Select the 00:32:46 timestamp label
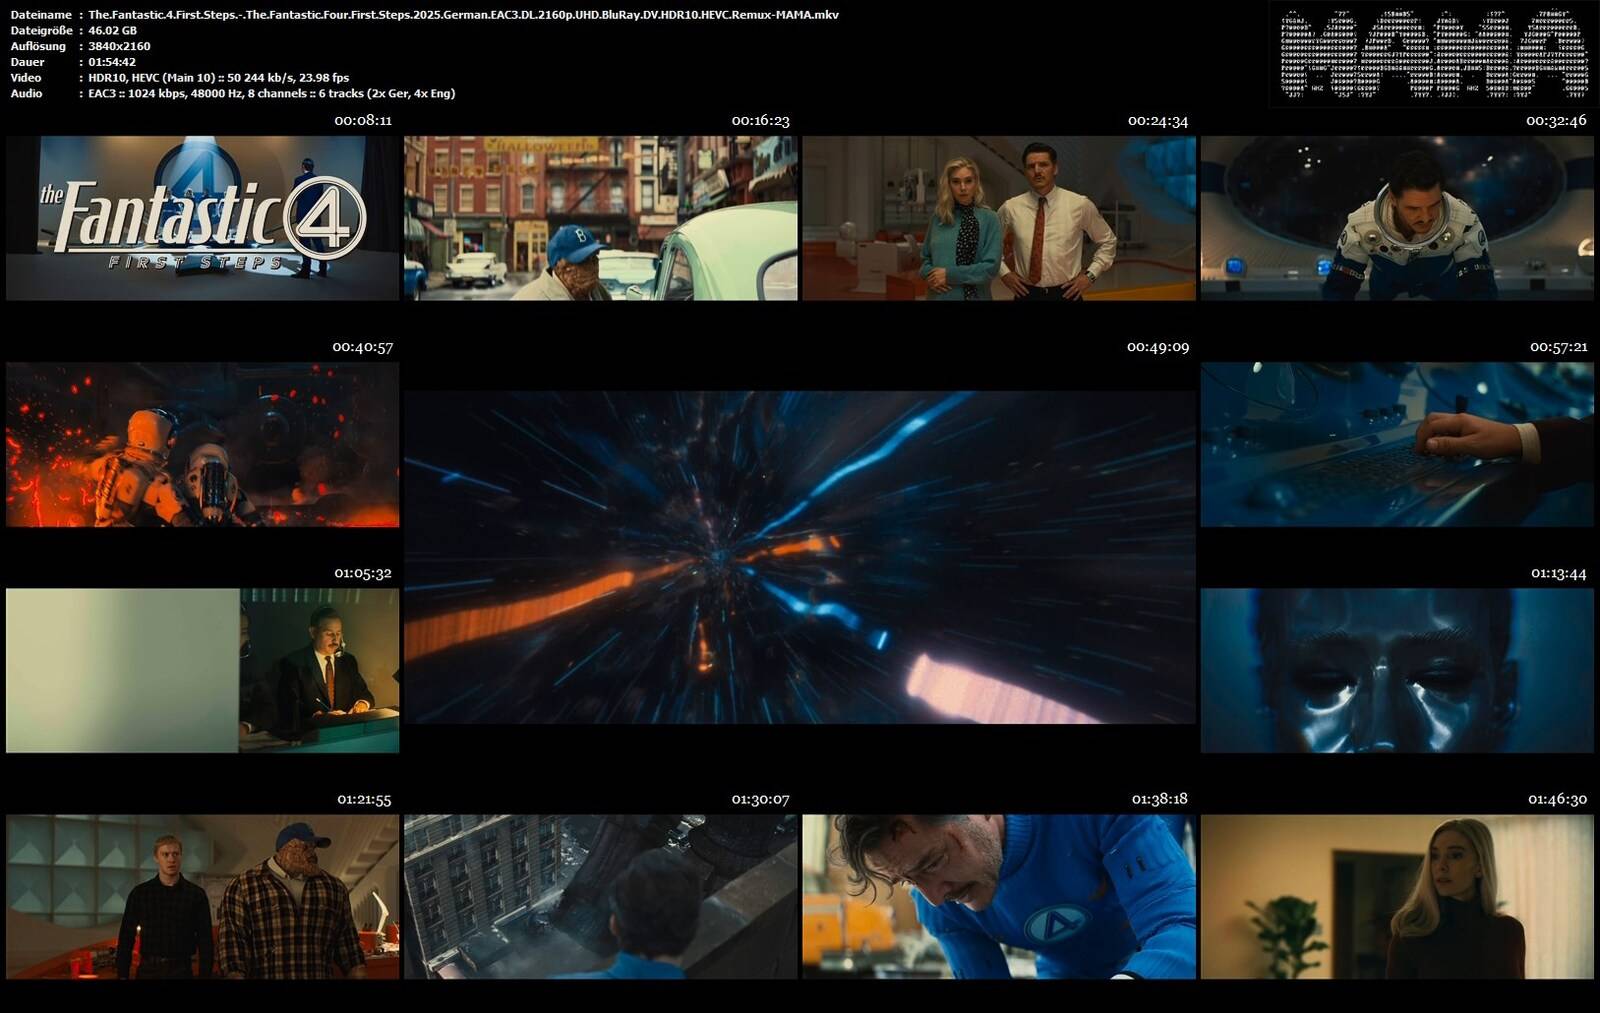 pyautogui.click(x=1556, y=121)
